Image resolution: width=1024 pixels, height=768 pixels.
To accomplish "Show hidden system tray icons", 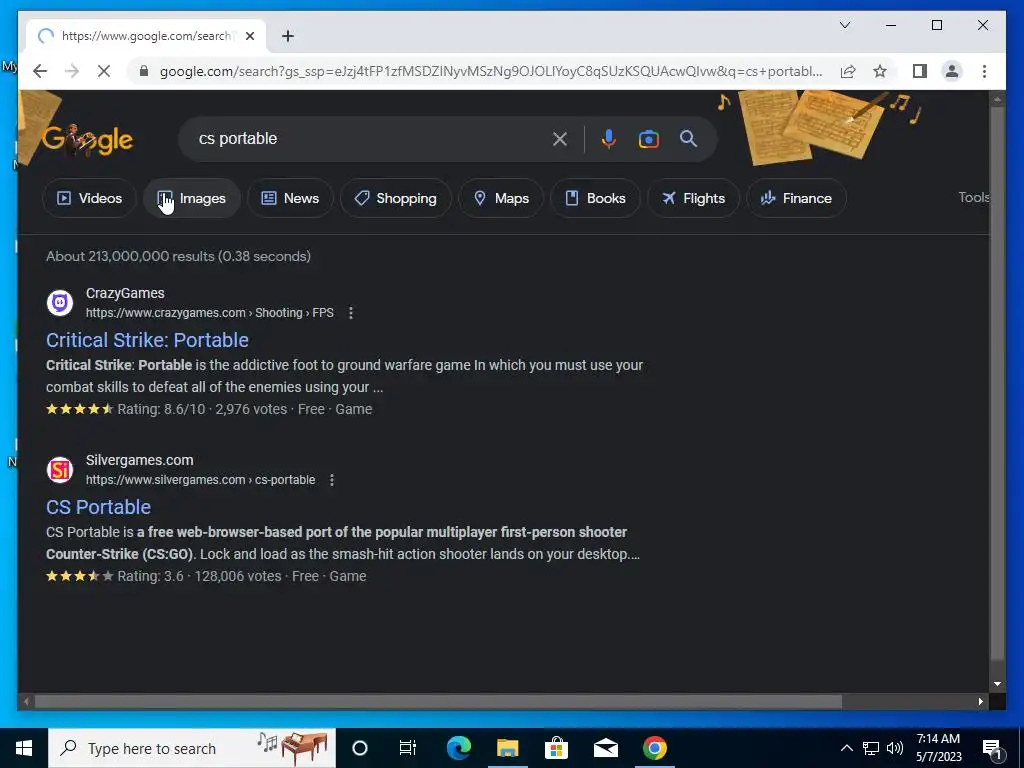I will click(846, 748).
